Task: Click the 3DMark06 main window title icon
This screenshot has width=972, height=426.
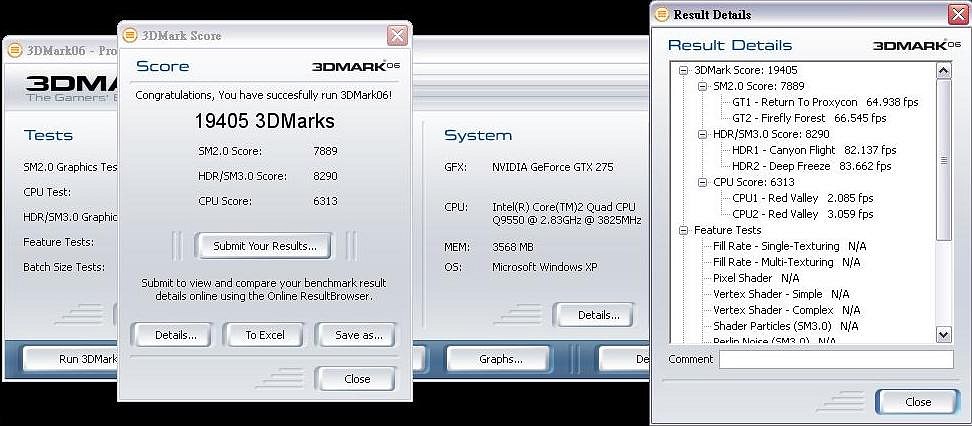Action: 14,50
